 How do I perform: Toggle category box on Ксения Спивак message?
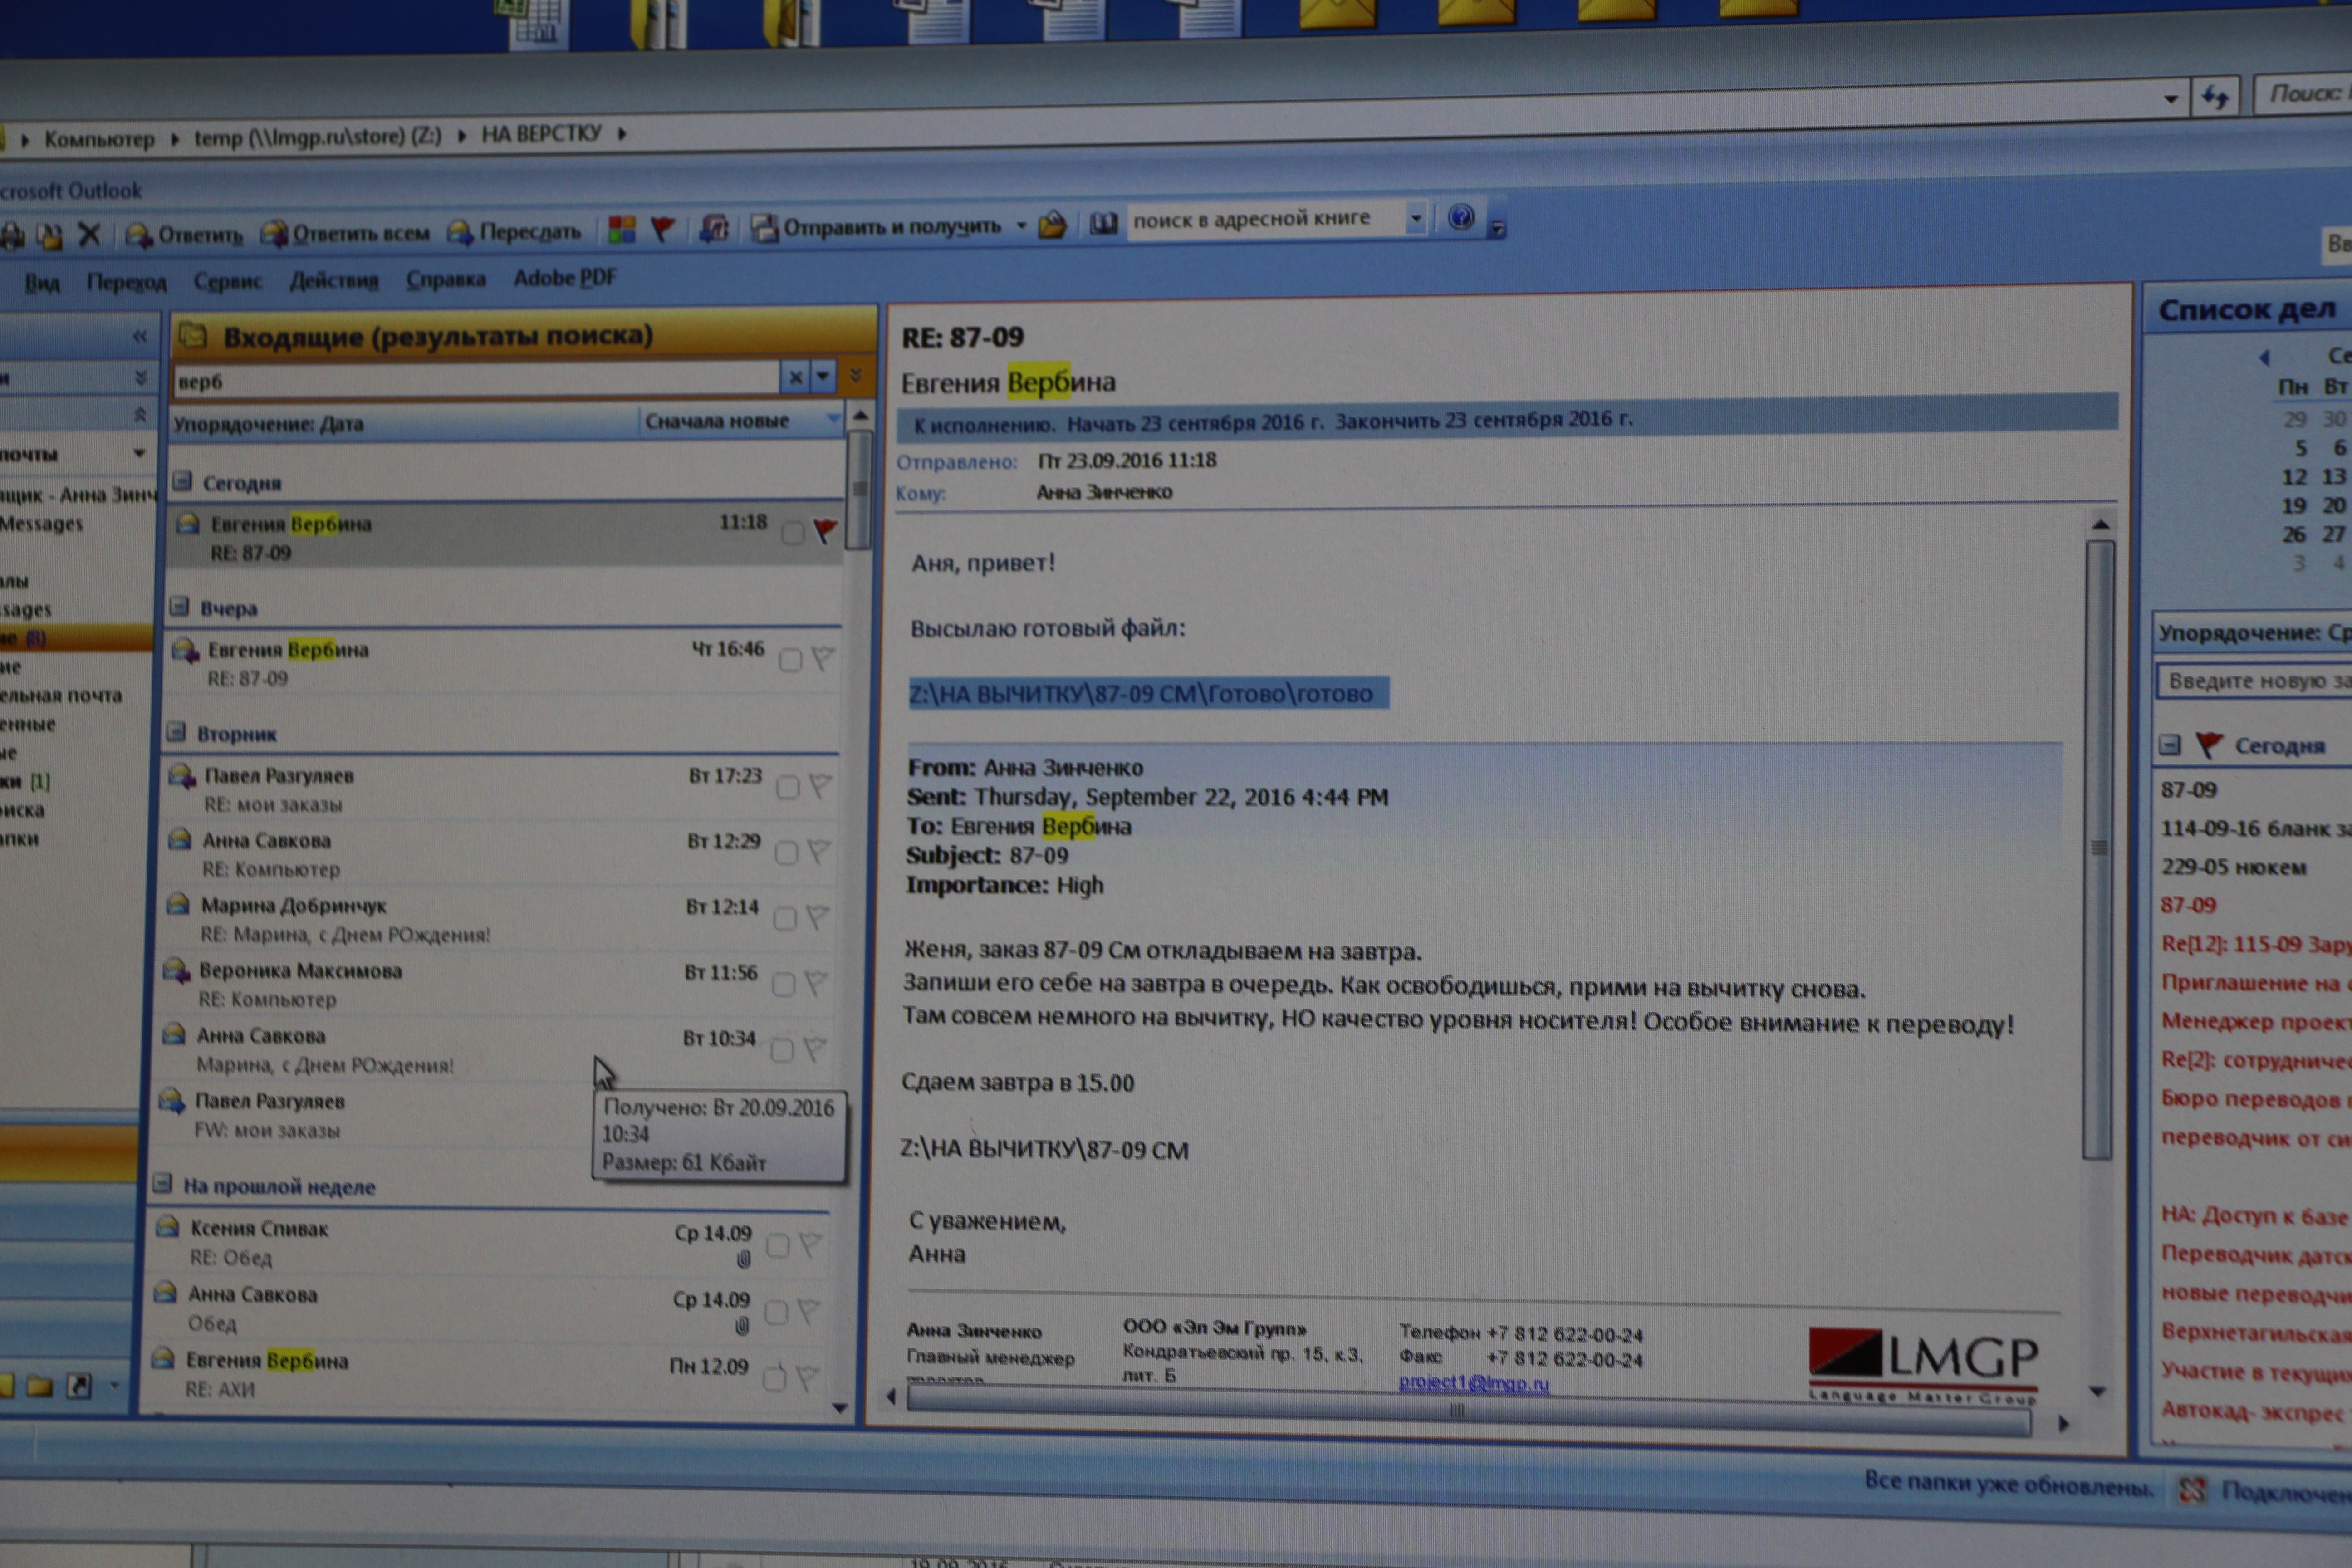pyautogui.click(x=778, y=1246)
